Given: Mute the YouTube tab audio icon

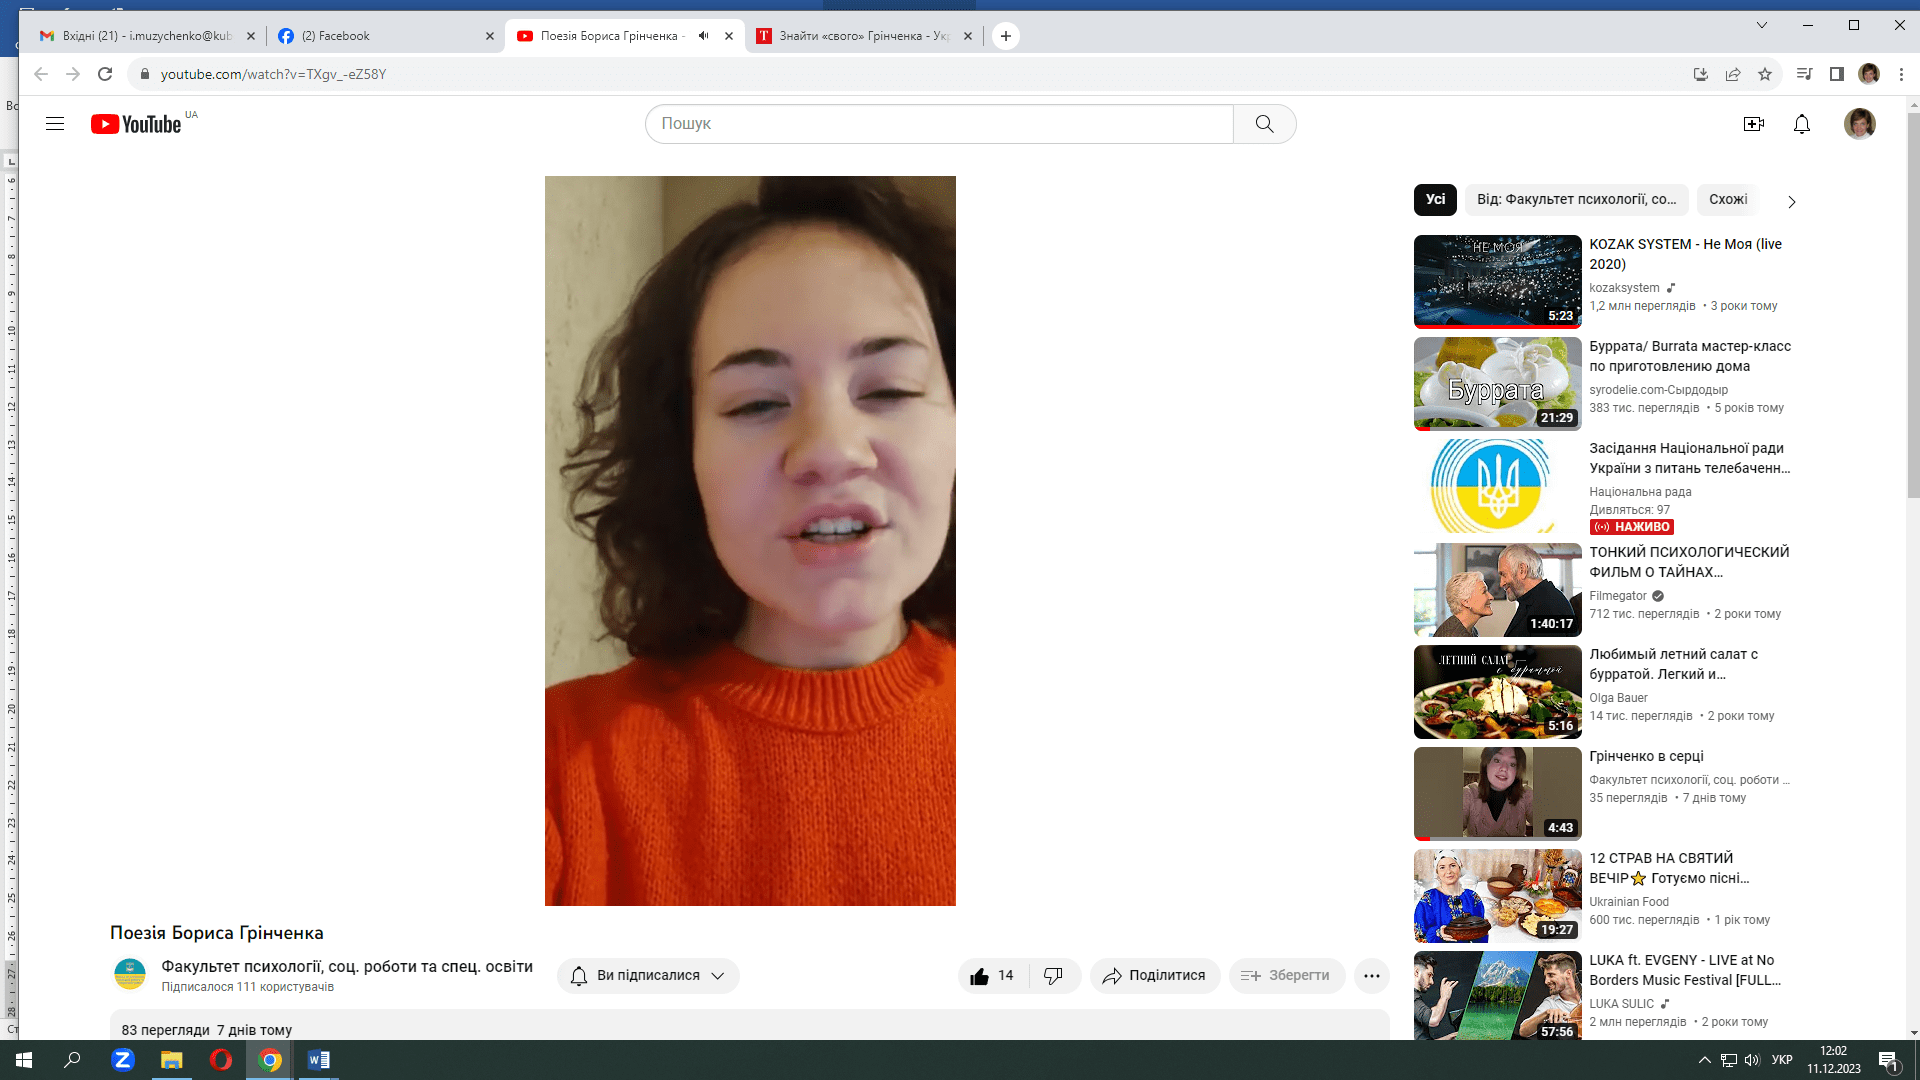Looking at the screenshot, I should (x=703, y=36).
